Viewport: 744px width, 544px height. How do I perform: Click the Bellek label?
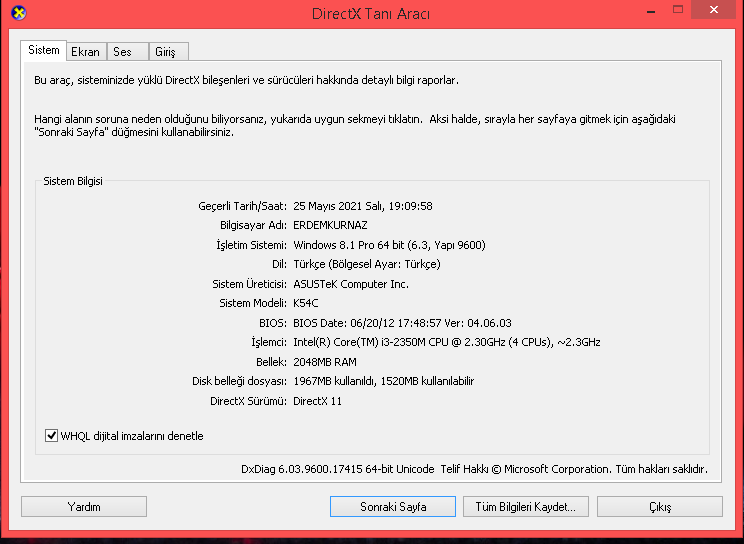point(271,362)
